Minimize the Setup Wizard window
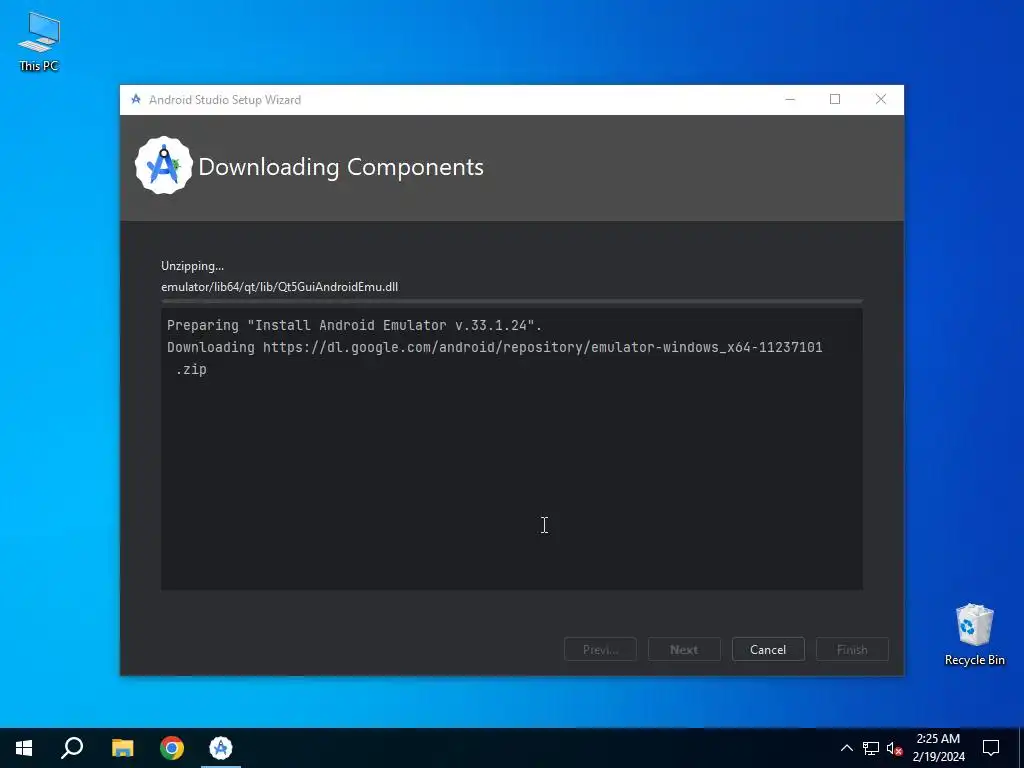This screenshot has height=768, width=1024. pos(790,99)
